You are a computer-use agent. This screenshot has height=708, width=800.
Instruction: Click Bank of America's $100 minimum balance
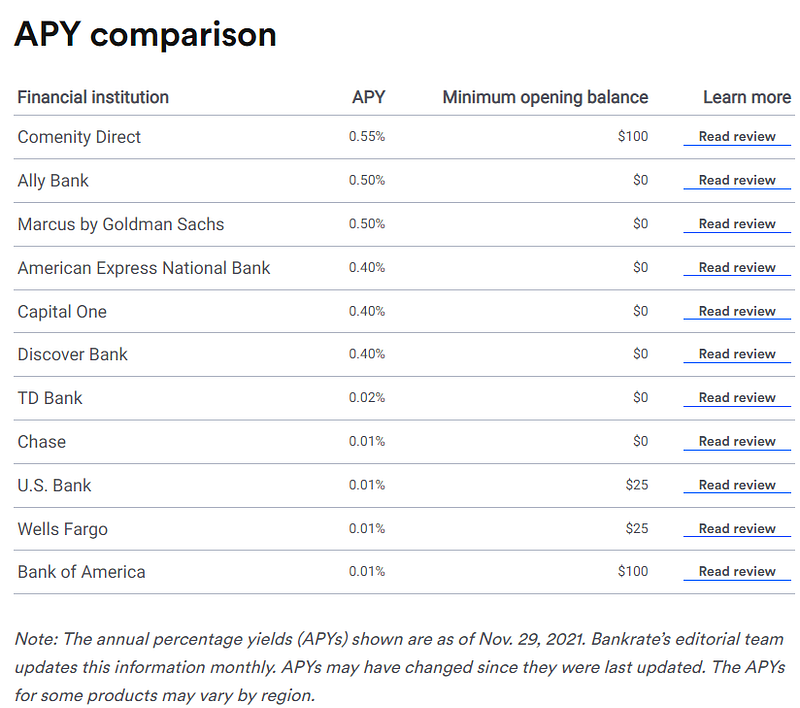point(632,572)
